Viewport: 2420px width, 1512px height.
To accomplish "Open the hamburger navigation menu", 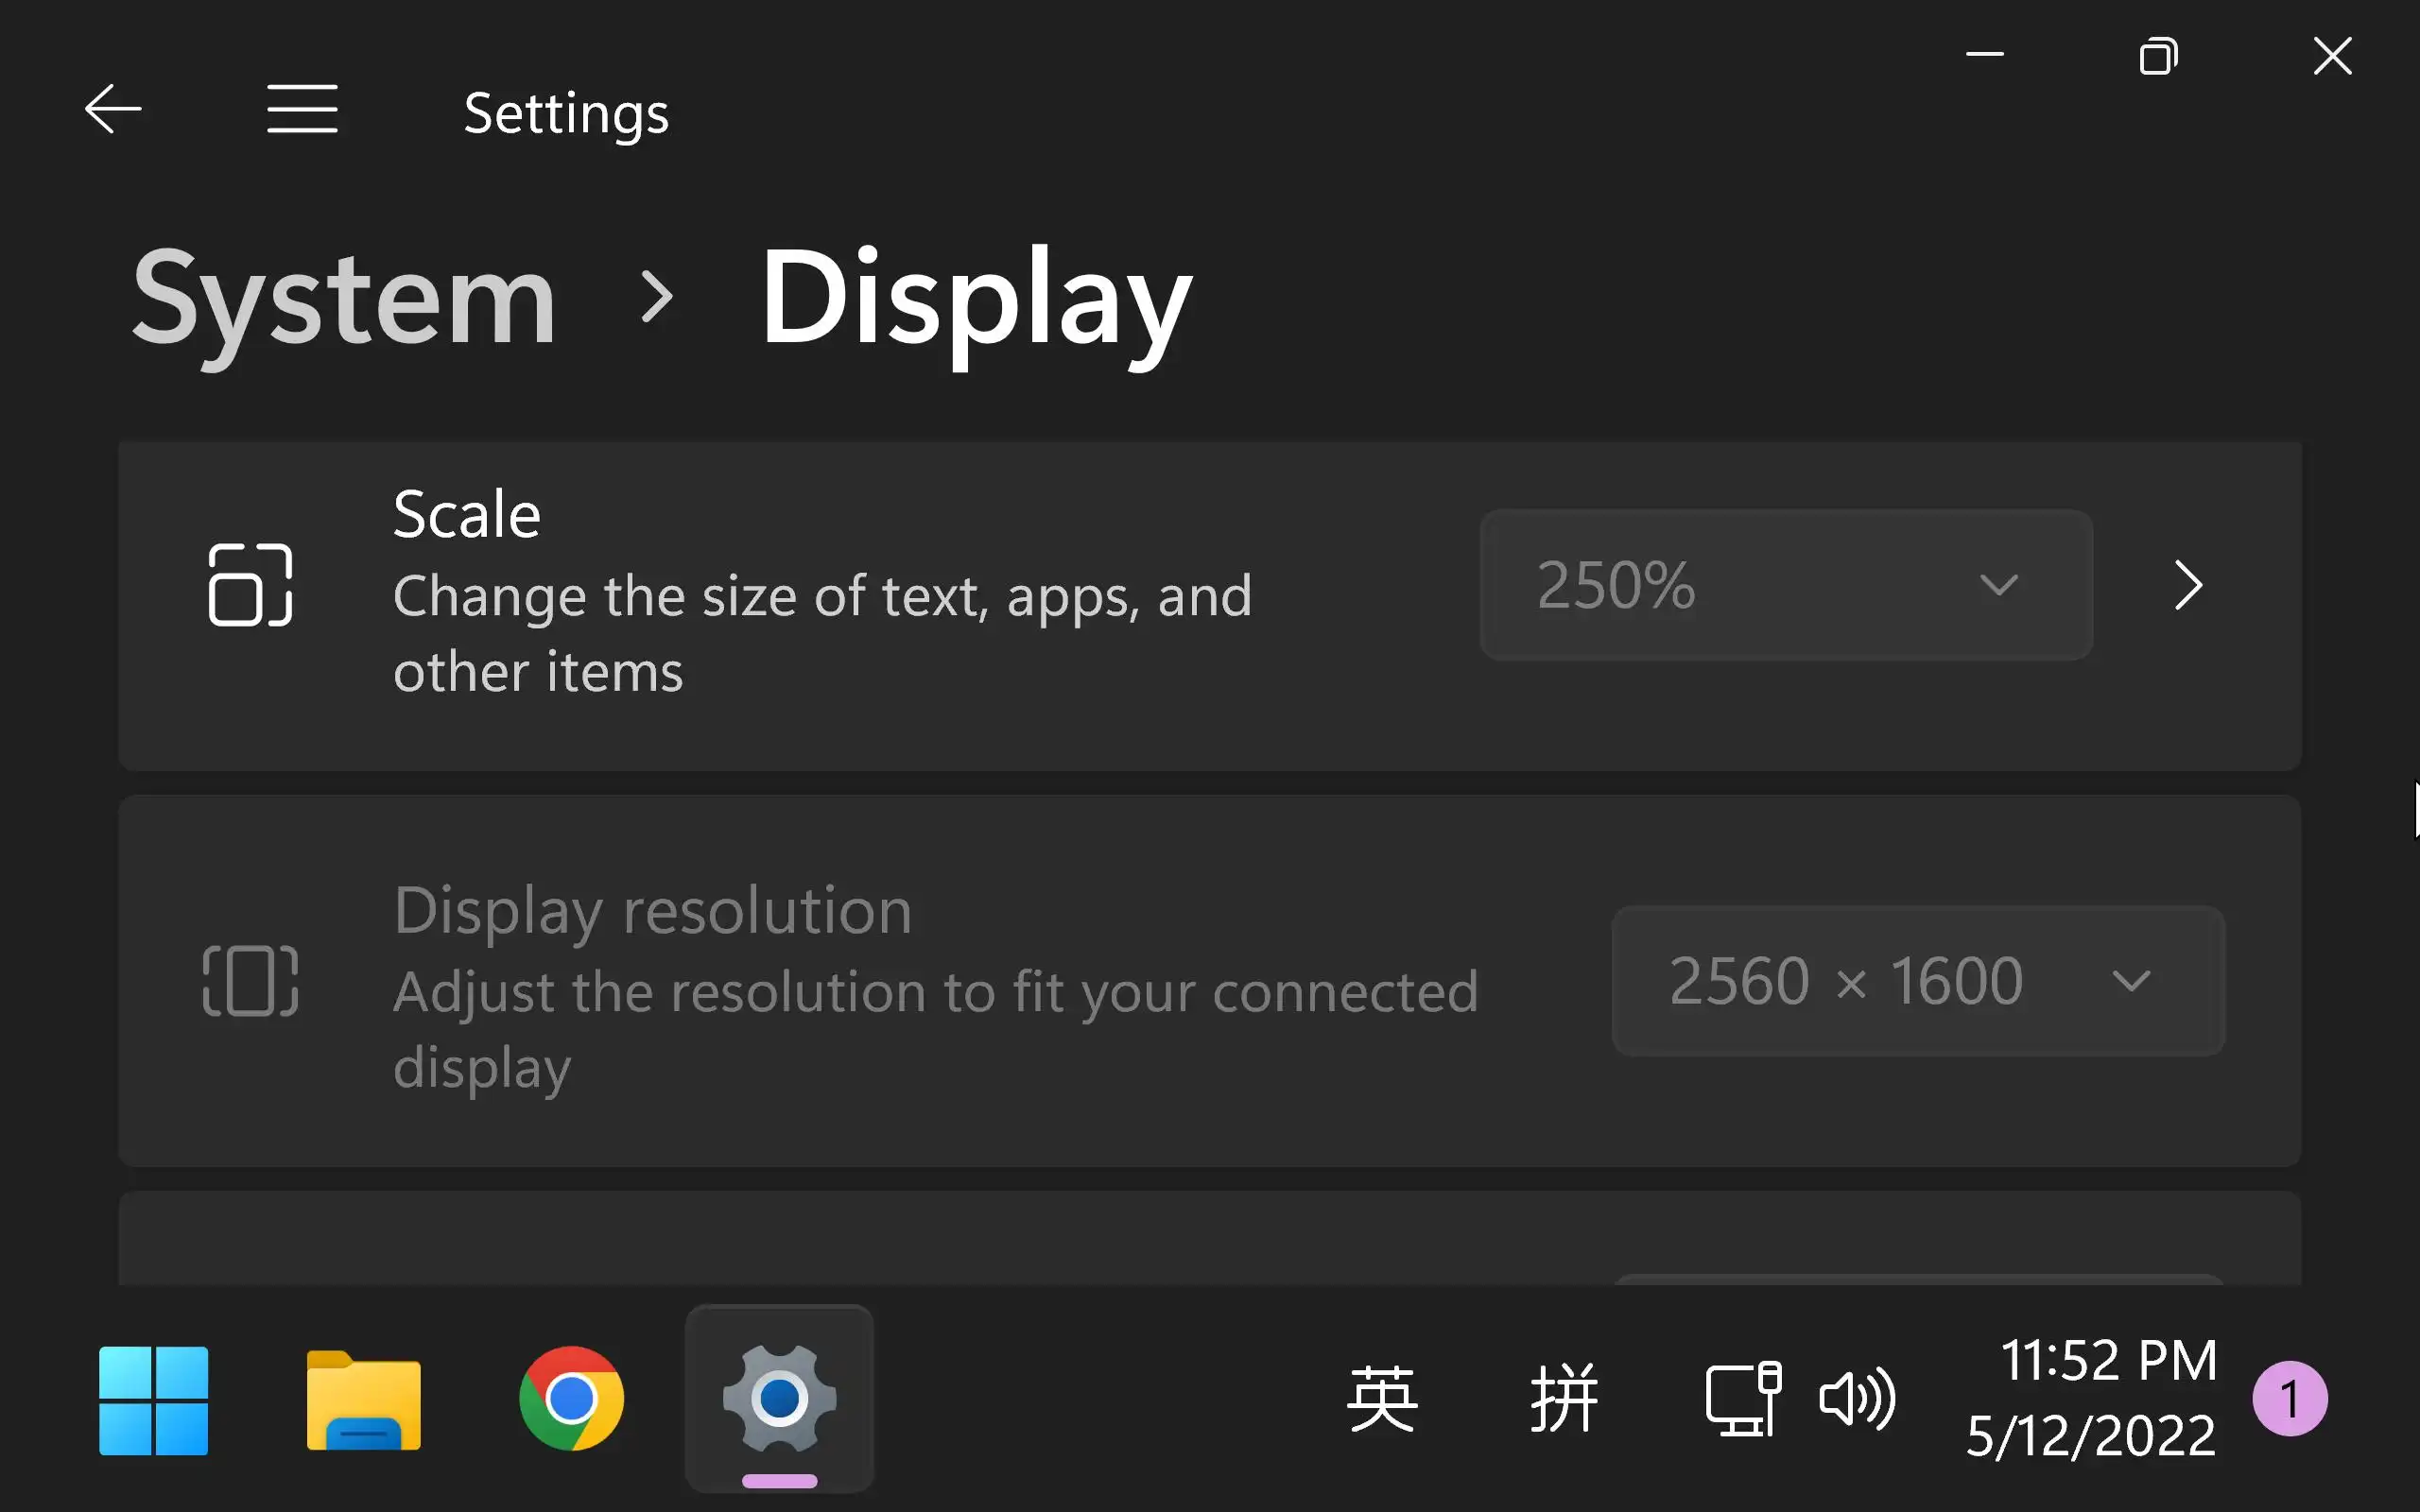I will pyautogui.click(x=302, y=109).
